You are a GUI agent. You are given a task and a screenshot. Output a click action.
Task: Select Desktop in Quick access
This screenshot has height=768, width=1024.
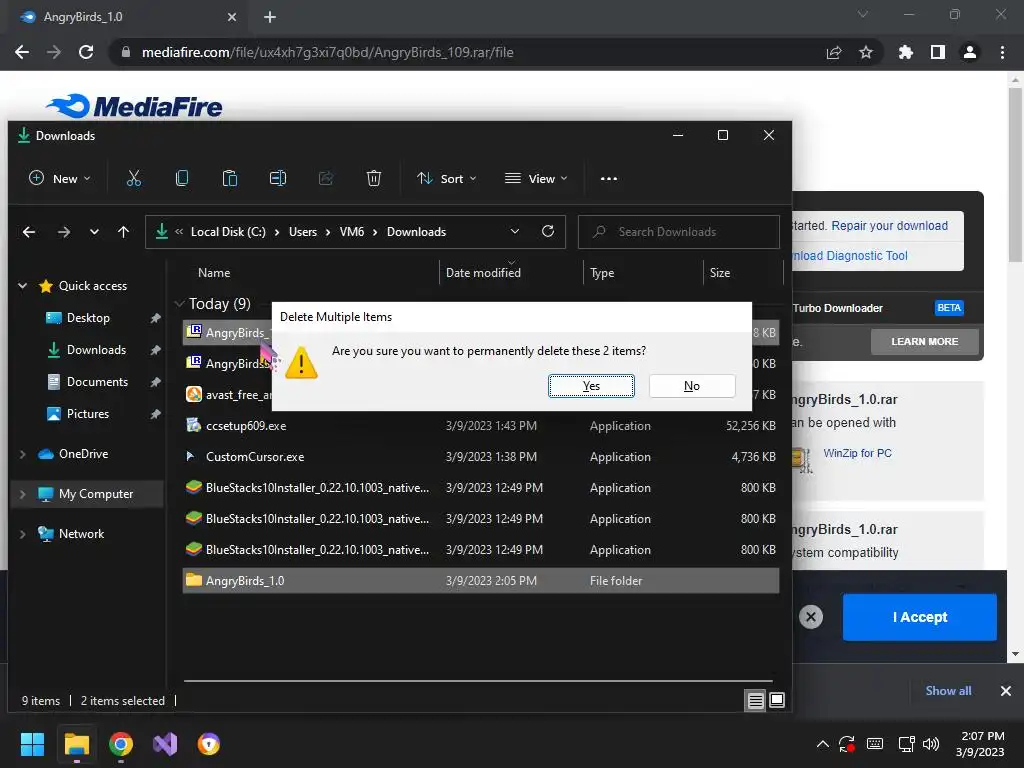(88, 318)
